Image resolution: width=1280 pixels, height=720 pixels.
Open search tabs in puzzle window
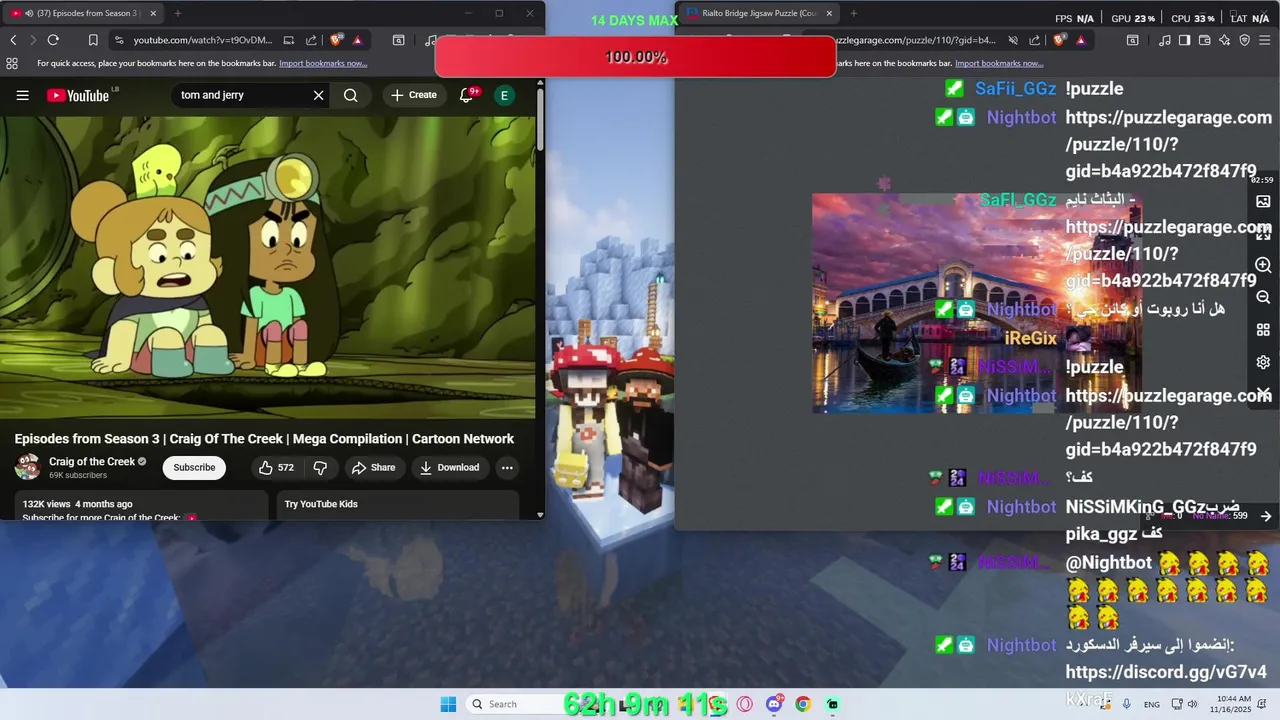click(1132, 40)
